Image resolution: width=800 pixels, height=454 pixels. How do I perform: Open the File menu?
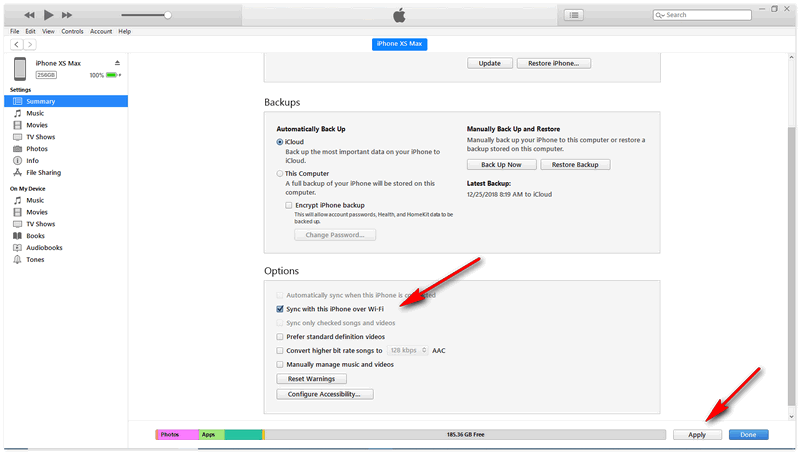tap(14, 32)
